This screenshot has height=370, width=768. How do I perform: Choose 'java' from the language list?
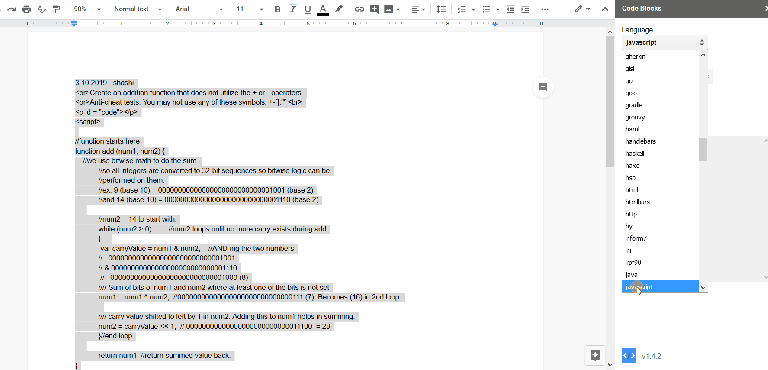(660, 274)
